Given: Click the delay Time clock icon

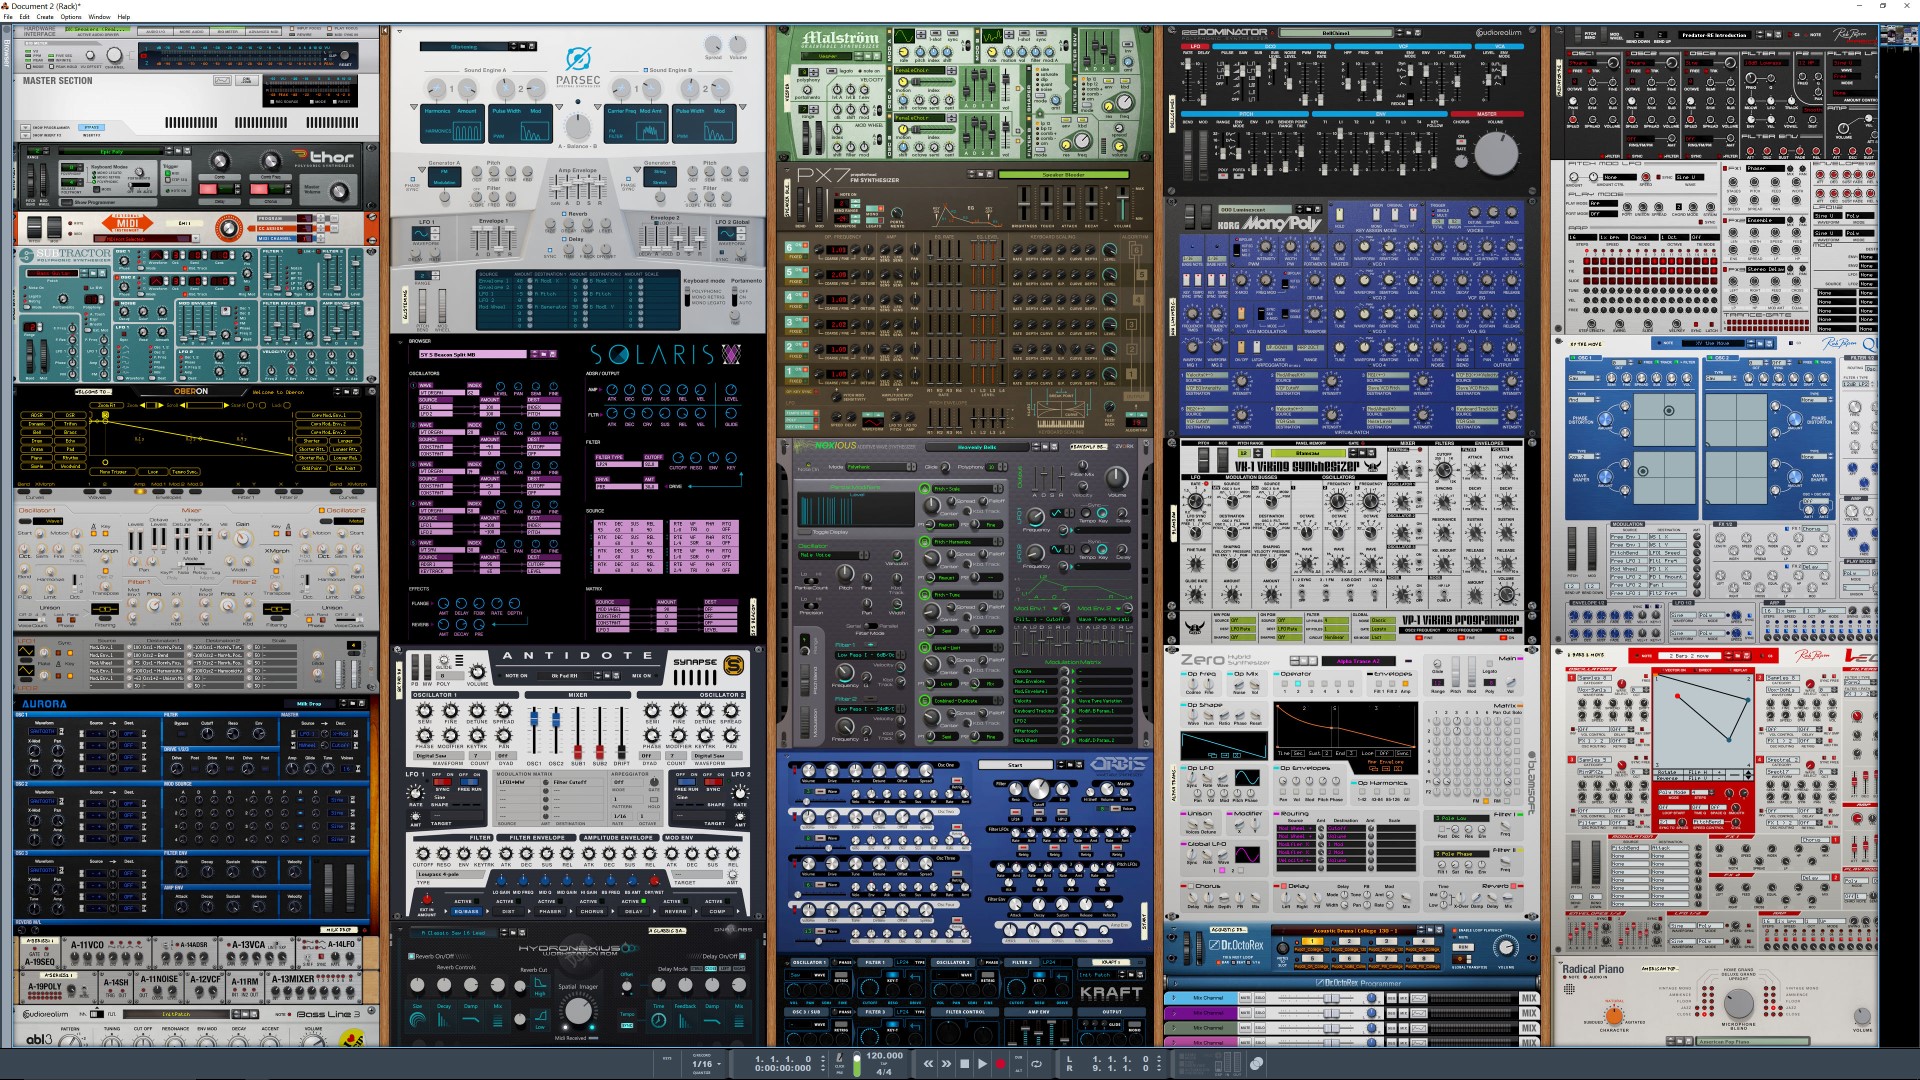Looking at the screenshot, I should click(x=659, y=1020).
